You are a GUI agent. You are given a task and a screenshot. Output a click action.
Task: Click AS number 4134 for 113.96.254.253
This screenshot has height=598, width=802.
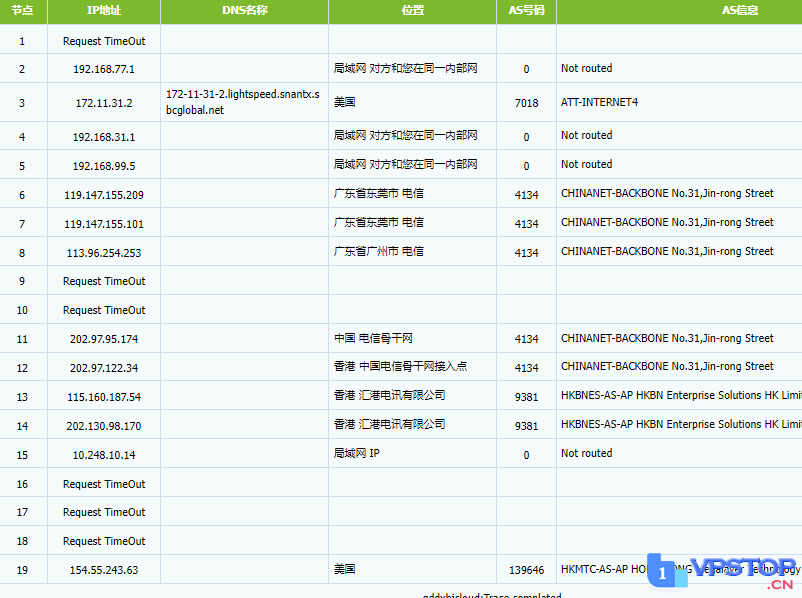(526, 253)
